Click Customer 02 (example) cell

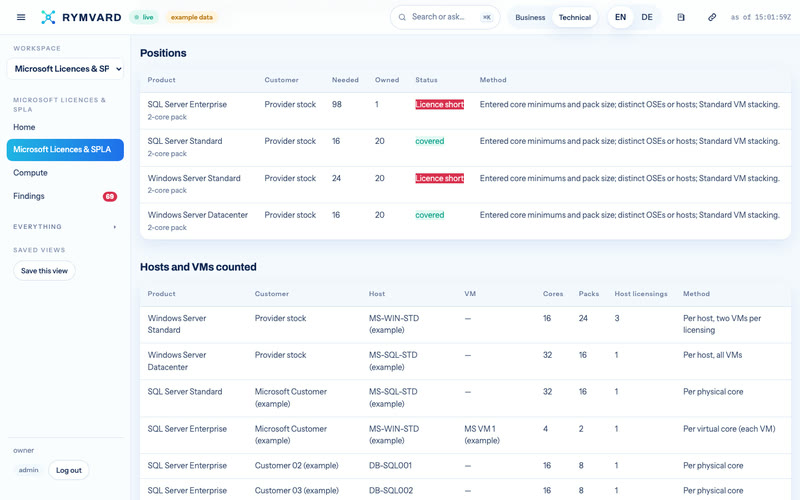tap(296, 466)
